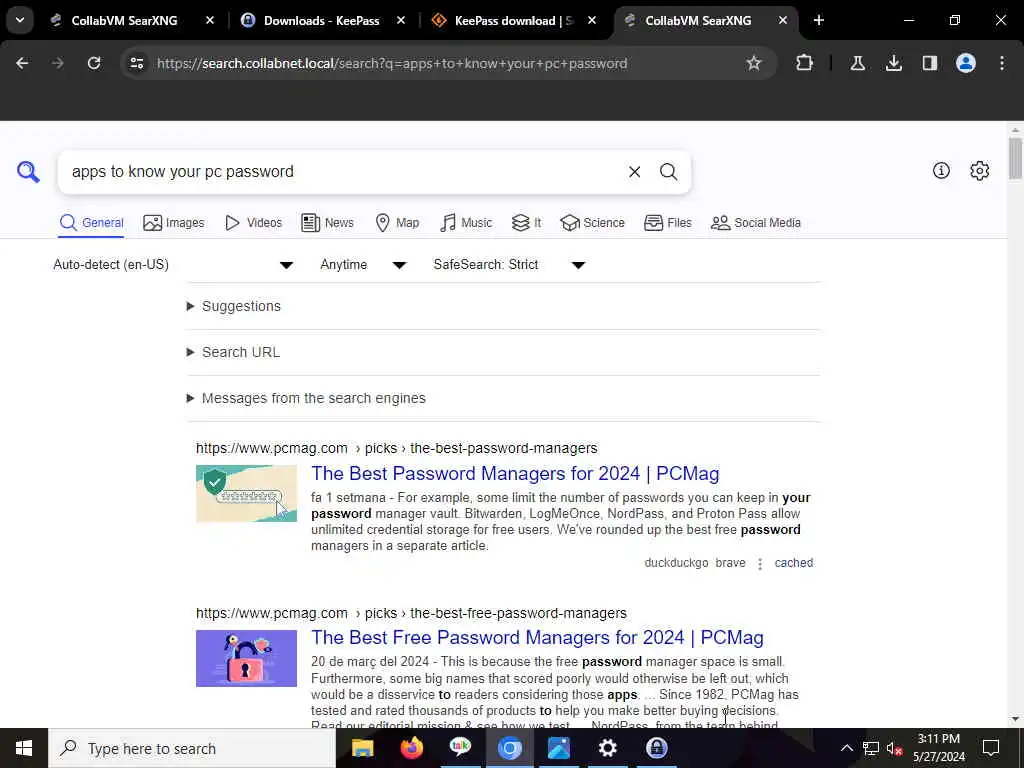Open the Auto-detect language dropdown
The height and width of the screenshot is (768, 1024).
click(x=173, y=264)
